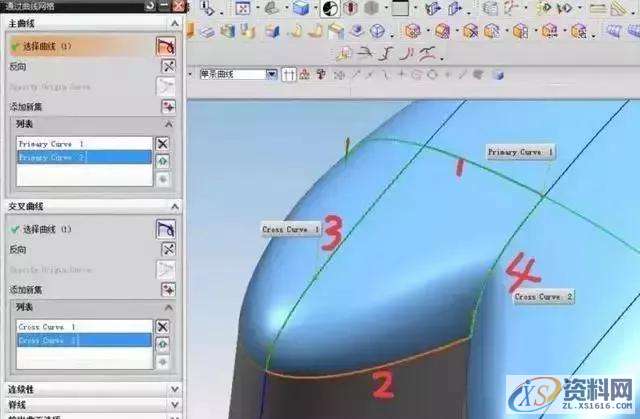Open the 单条曲线 curve rule dropdown

(271, 74)
